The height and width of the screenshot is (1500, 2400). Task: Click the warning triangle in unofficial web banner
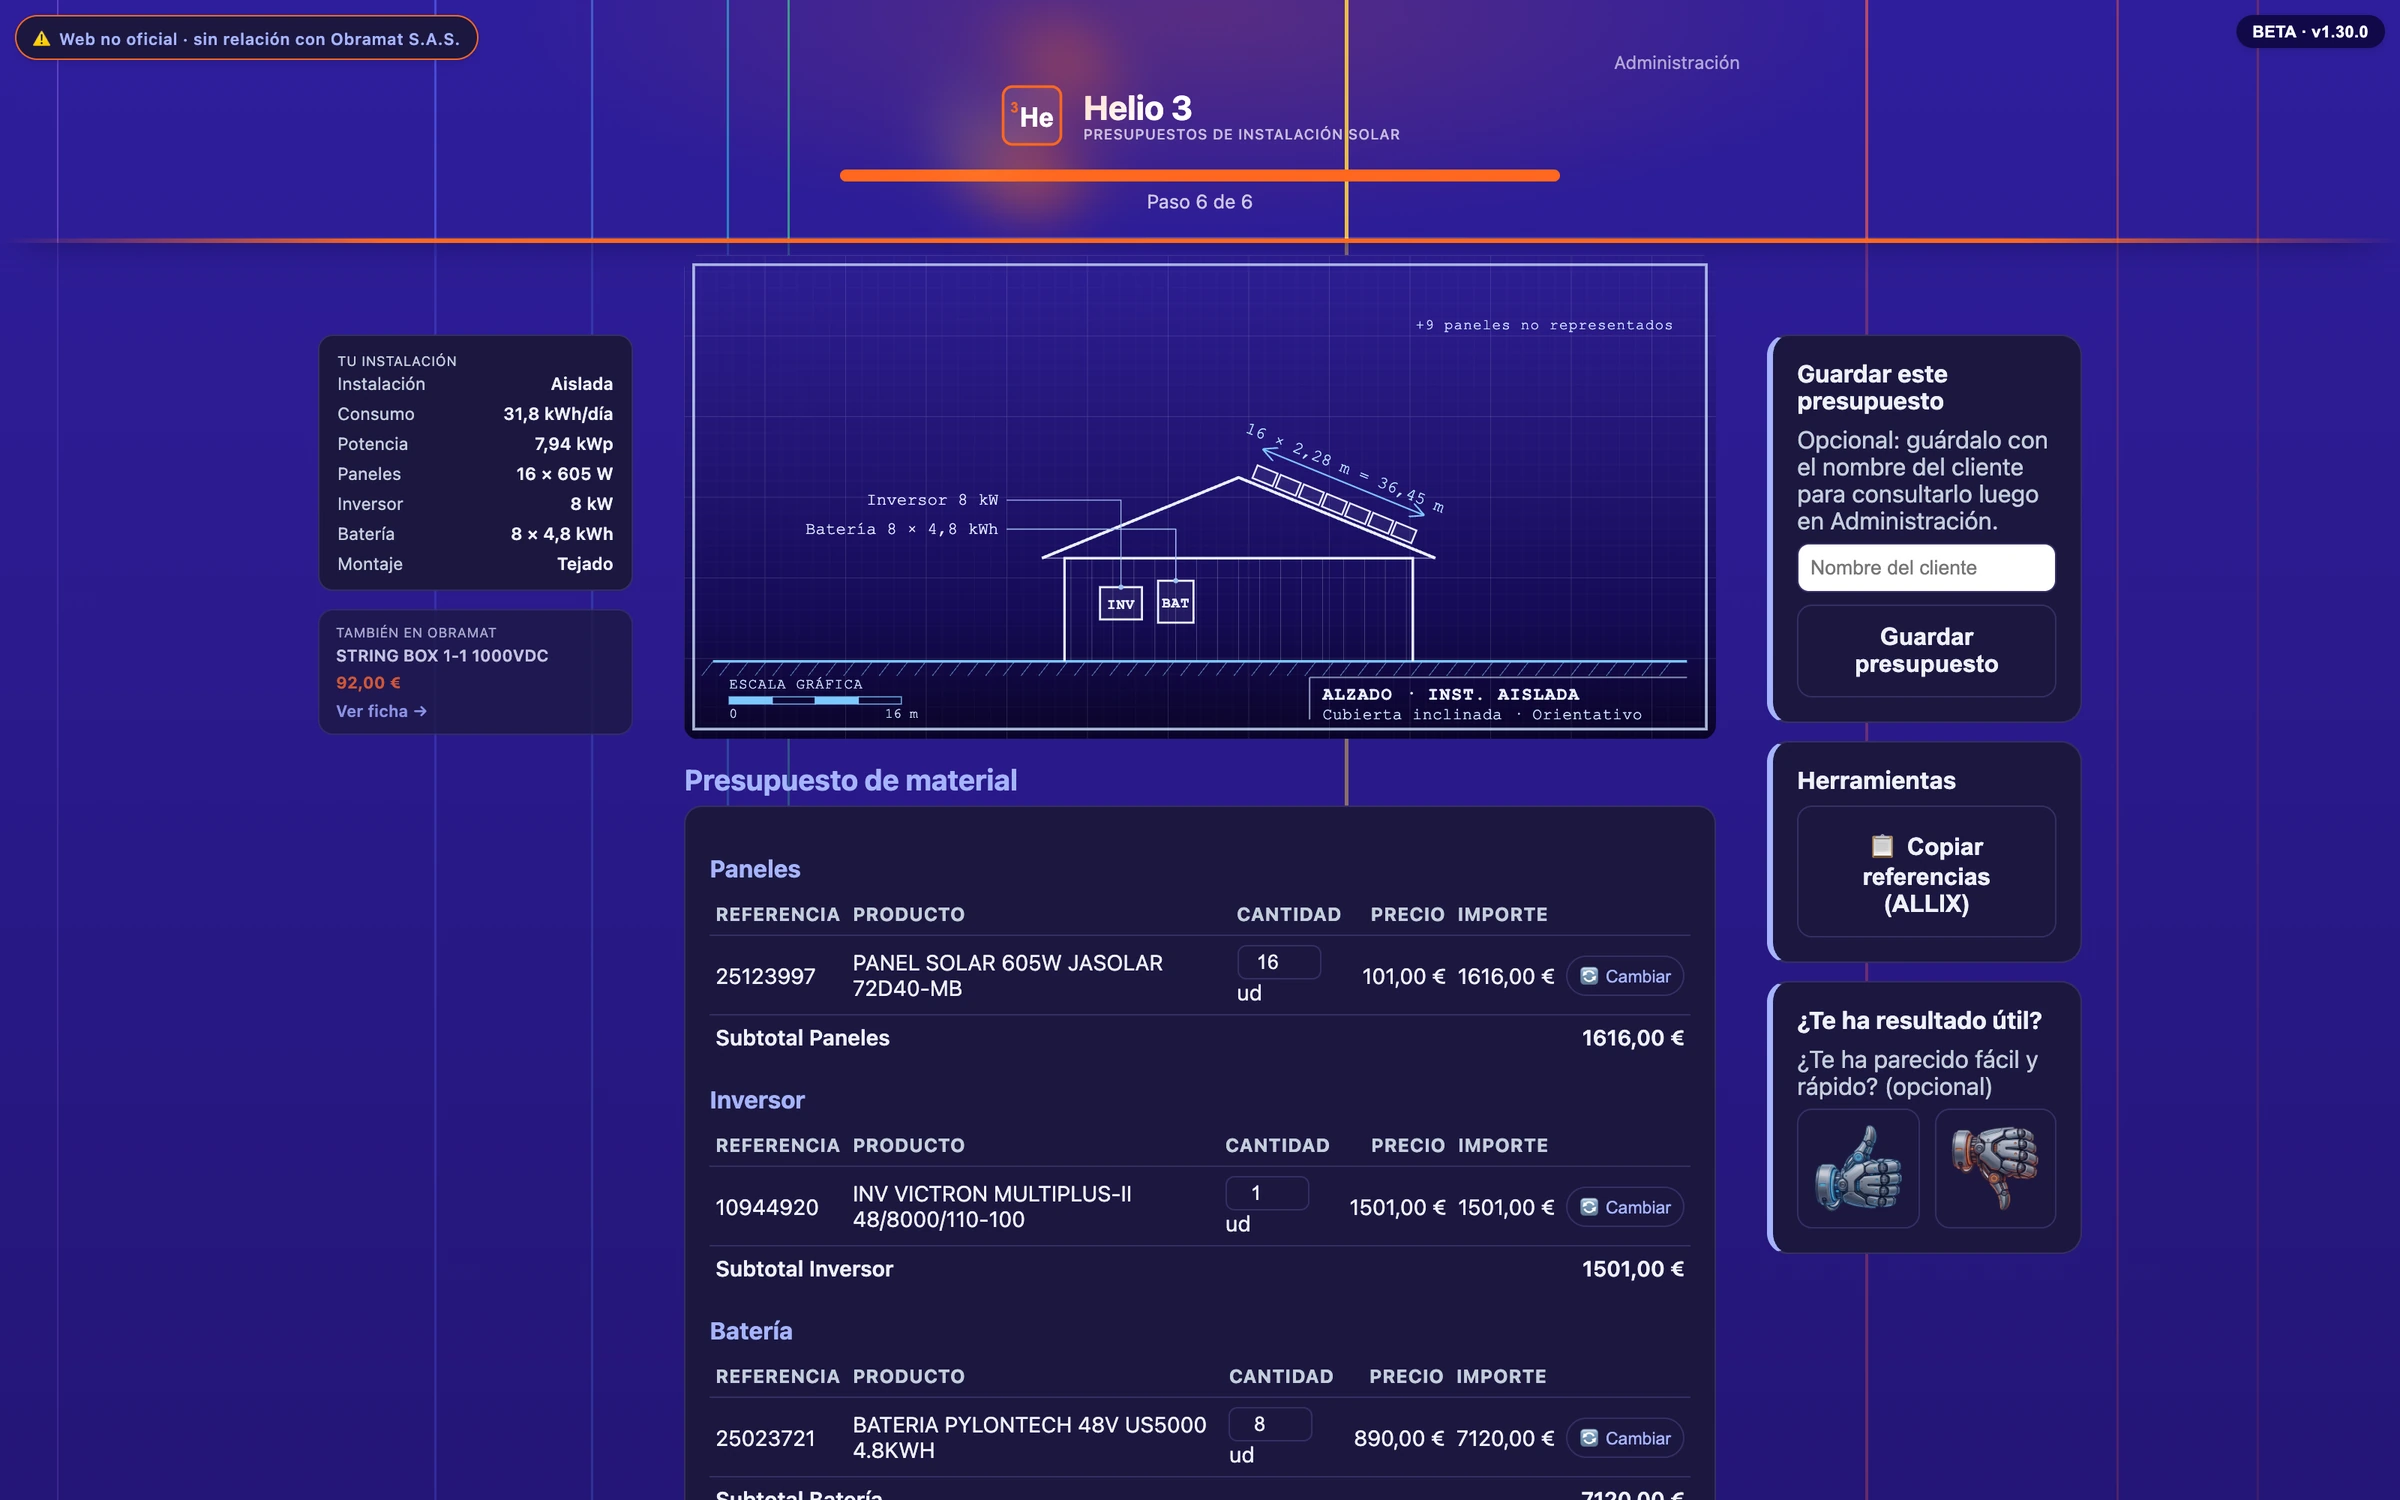tap(41, 39)
